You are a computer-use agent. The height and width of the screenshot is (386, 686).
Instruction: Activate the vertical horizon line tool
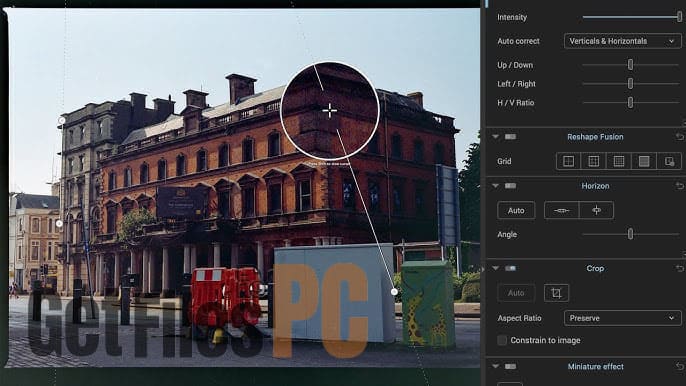click(596, 211)
